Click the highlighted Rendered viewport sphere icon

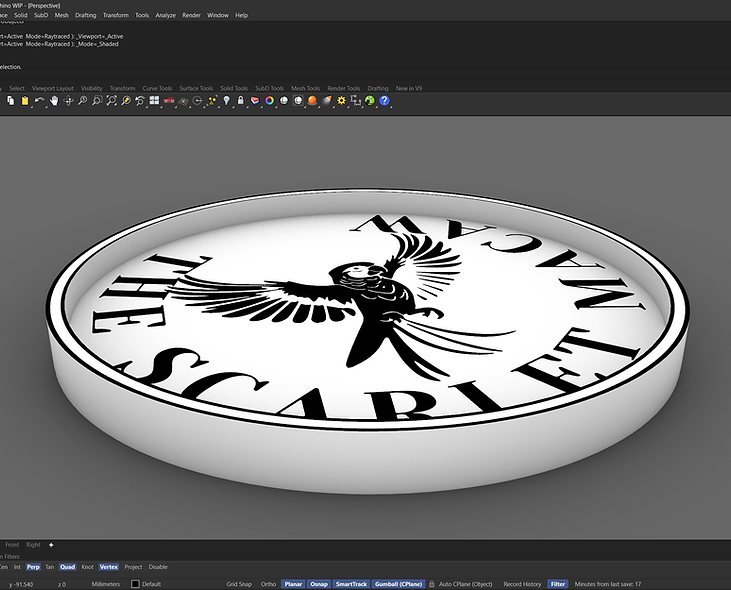[298, 100]
